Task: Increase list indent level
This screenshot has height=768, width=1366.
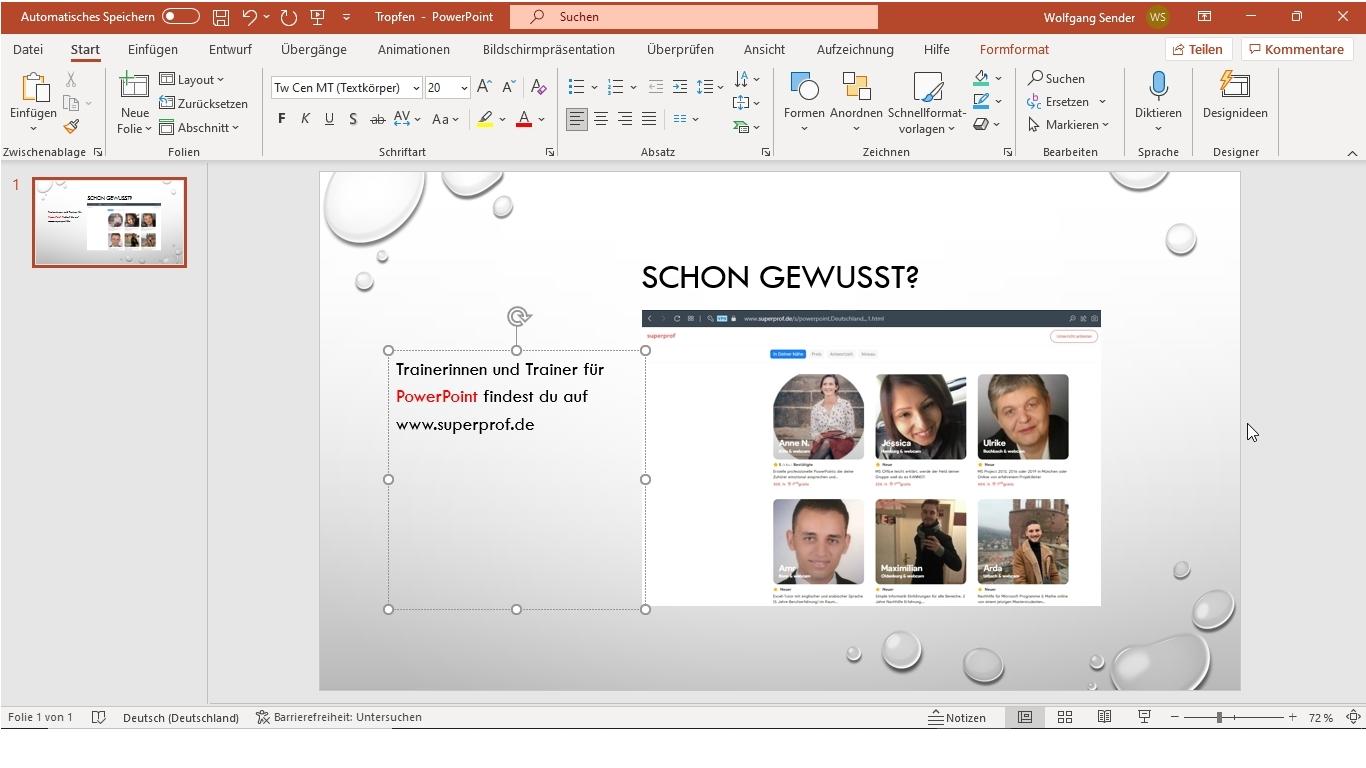Action: (680, 87)
